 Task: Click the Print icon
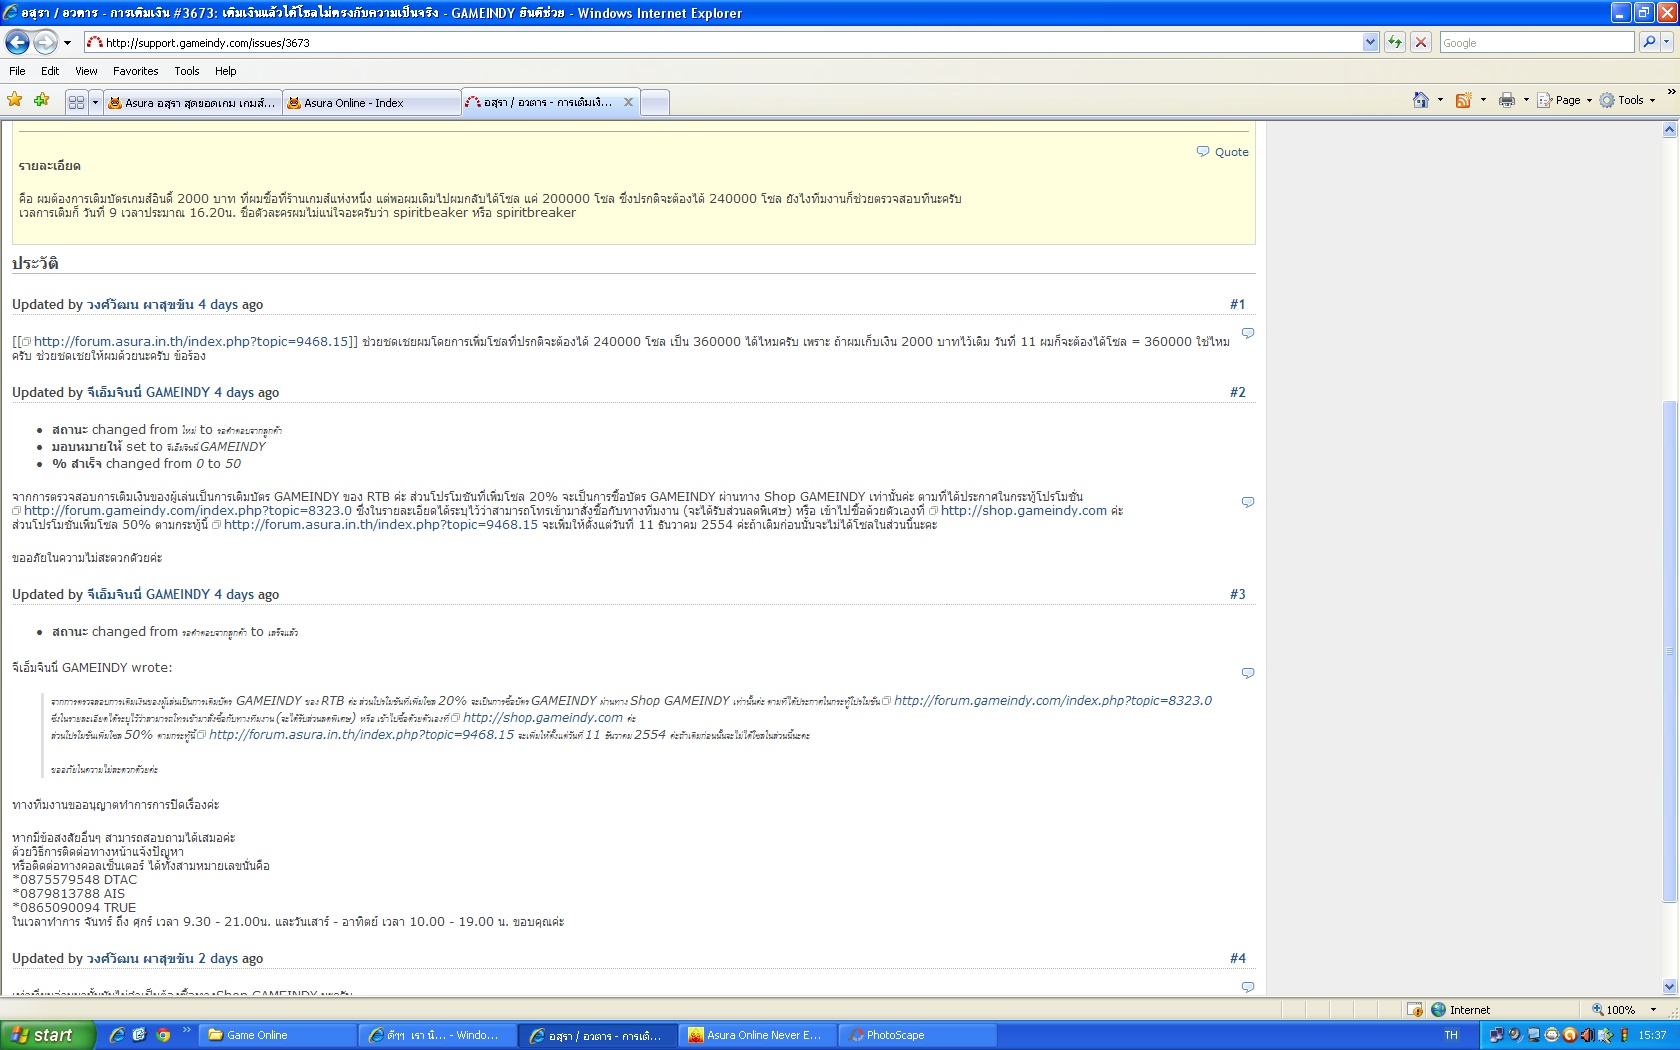pyautogui.click(x=1506, y=100)
